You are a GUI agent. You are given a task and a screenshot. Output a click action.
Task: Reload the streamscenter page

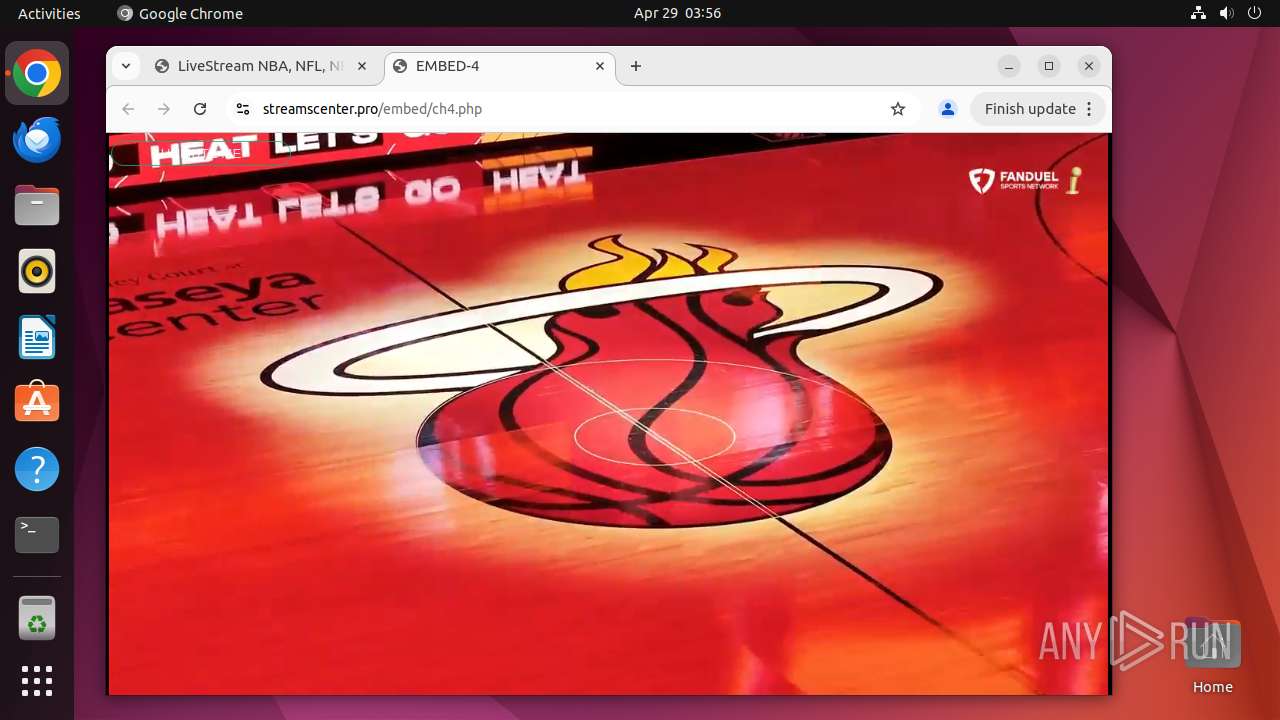200,109
